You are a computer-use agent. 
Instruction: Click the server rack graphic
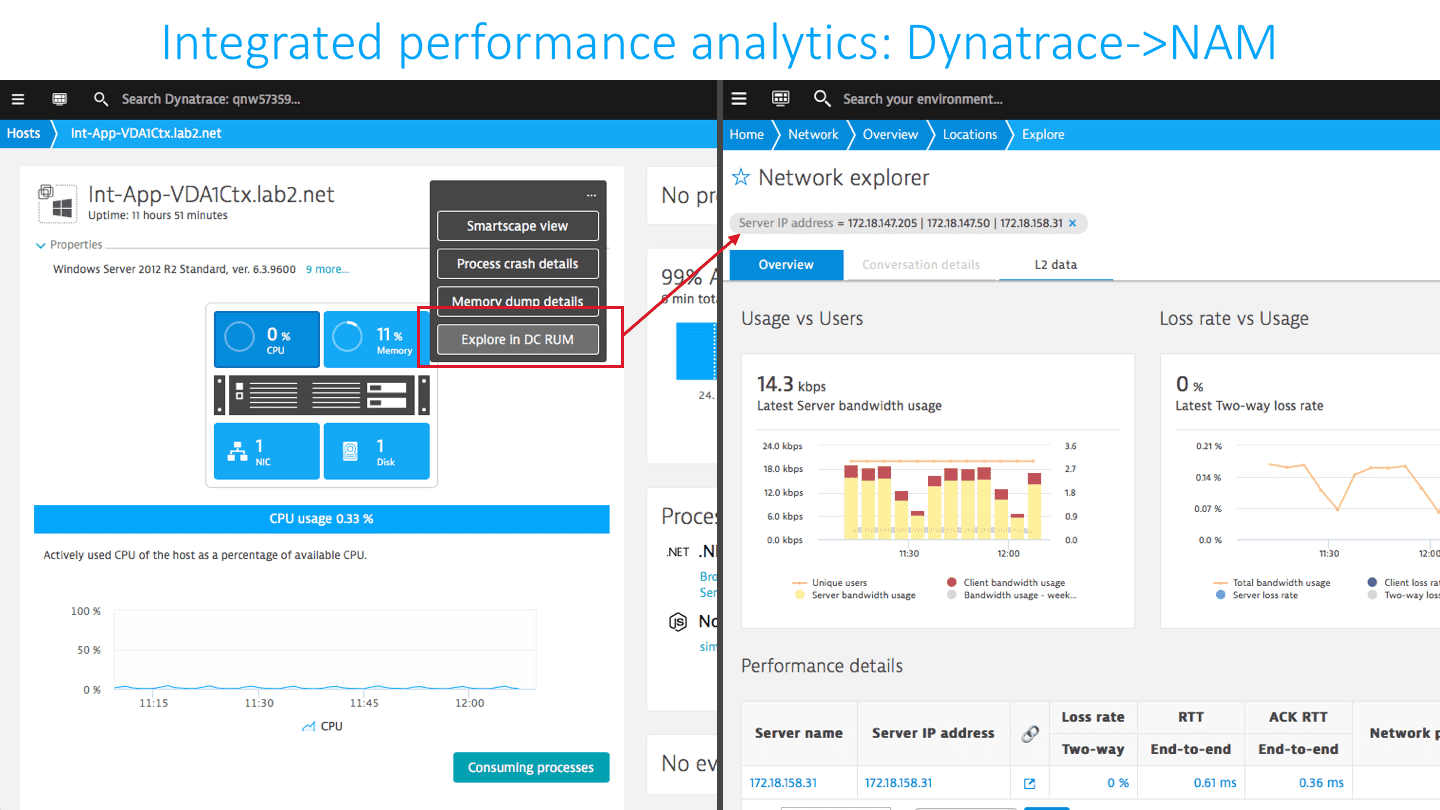(x=321, y=395)
